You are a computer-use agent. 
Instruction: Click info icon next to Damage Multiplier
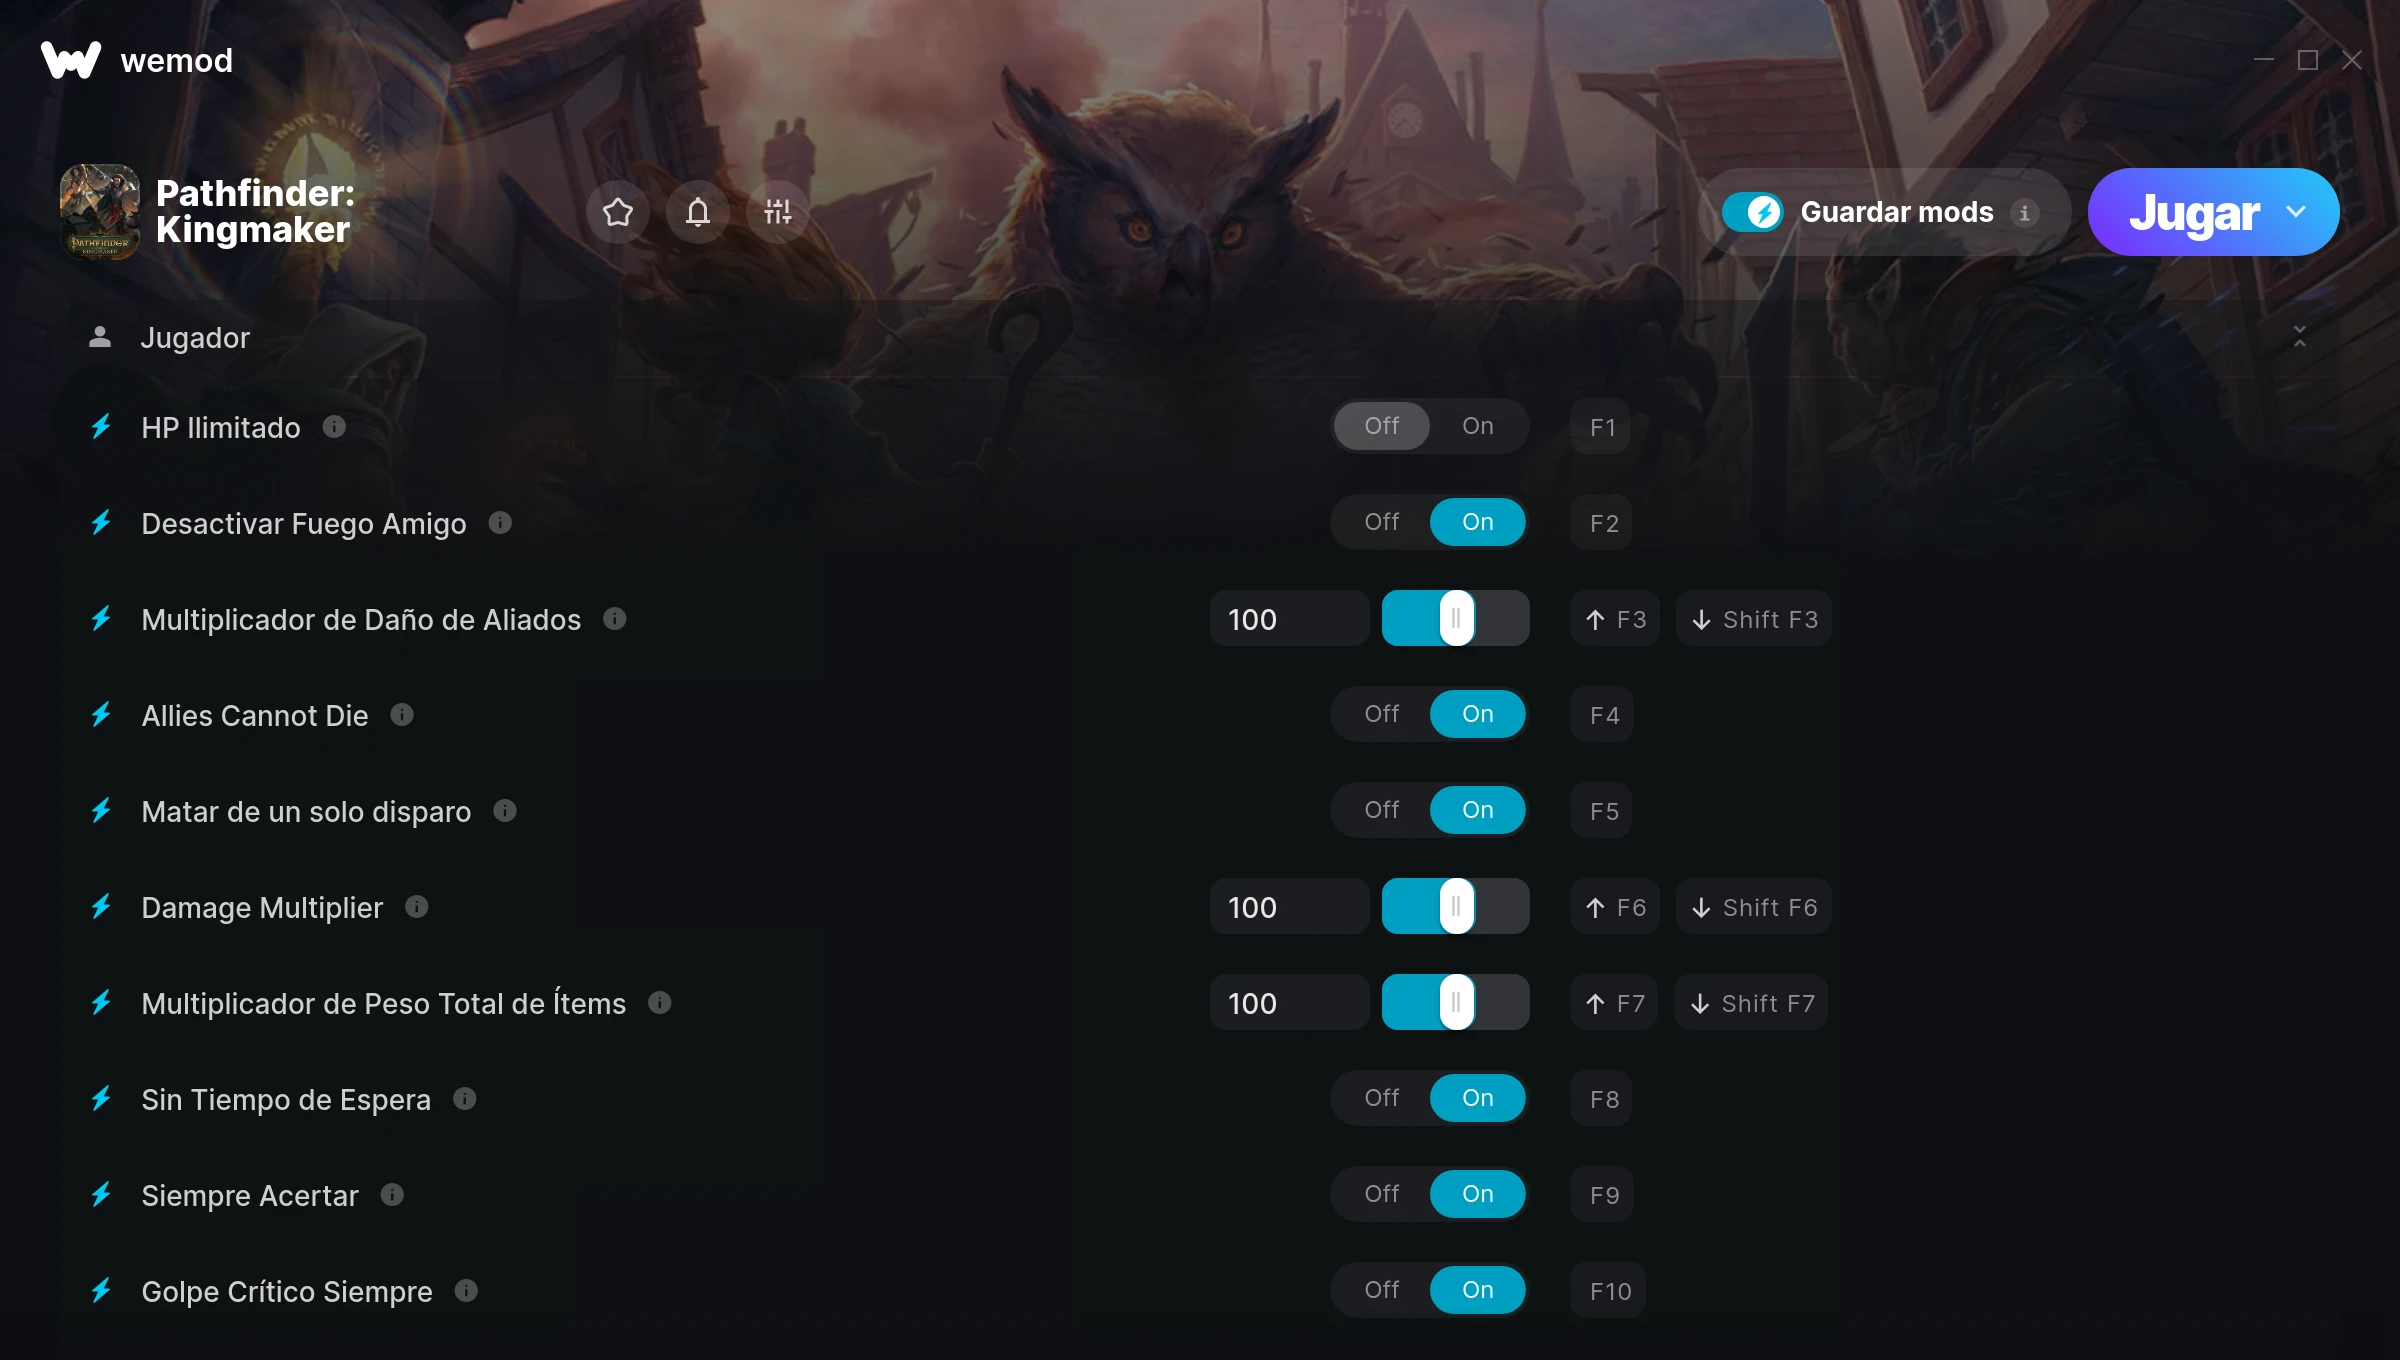coord(417,907)
